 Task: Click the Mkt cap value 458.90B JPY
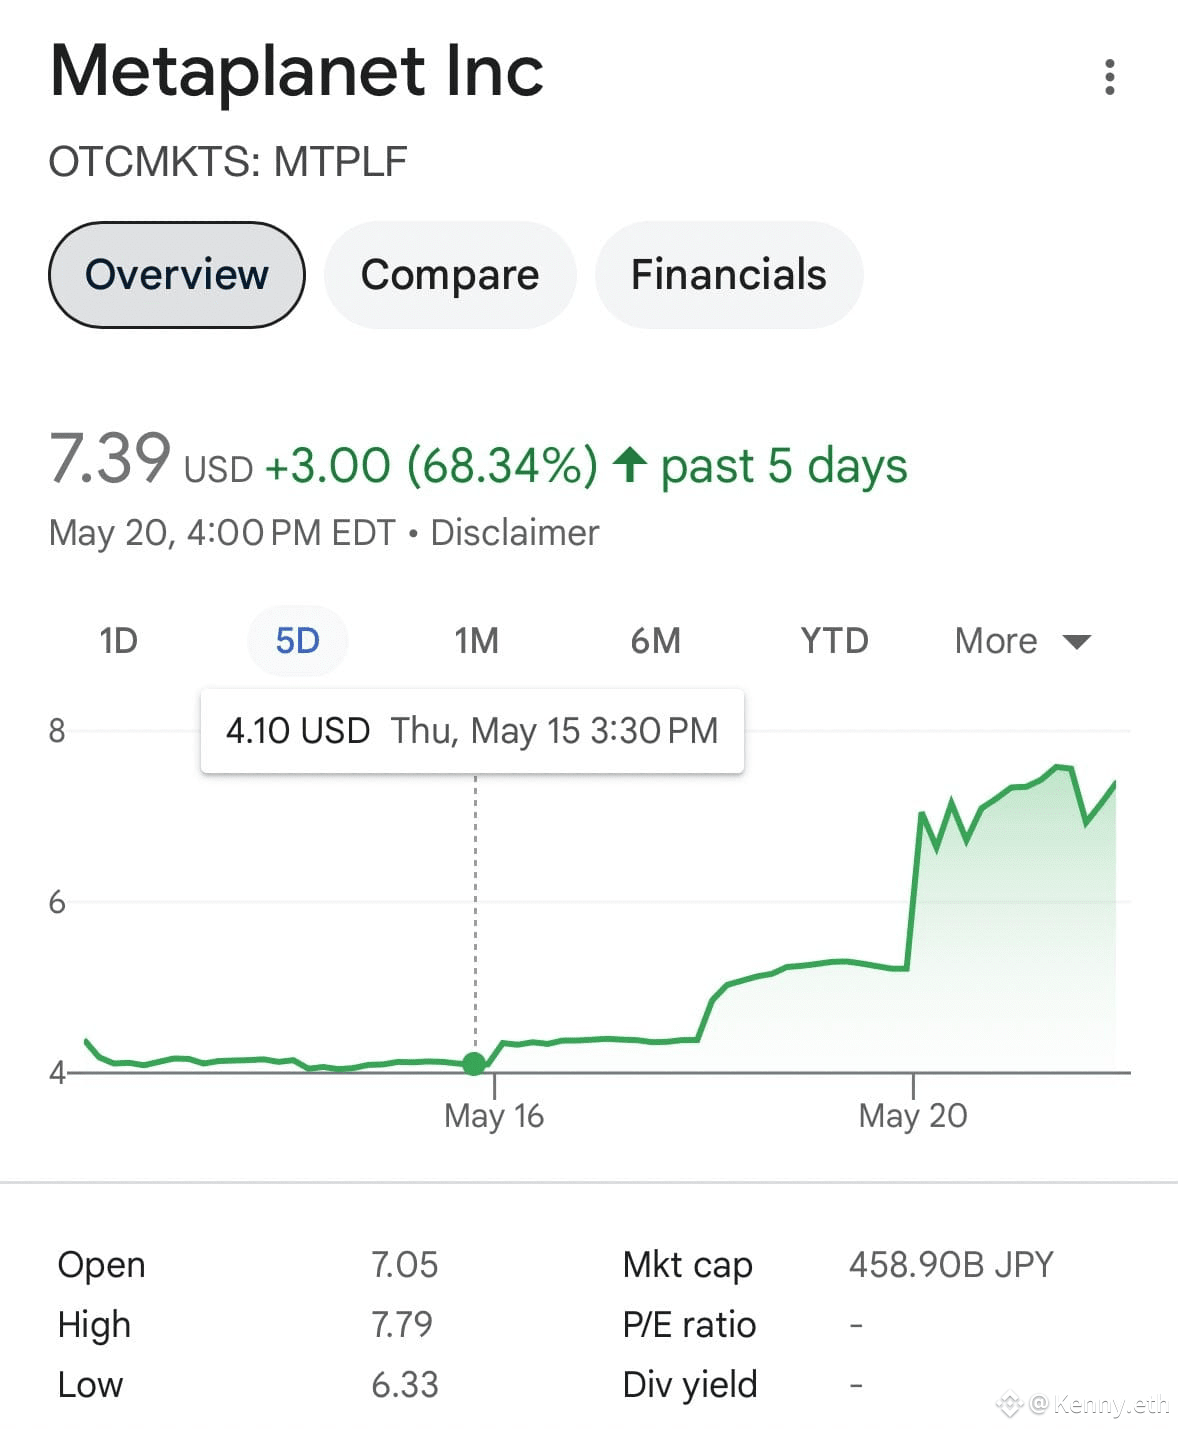[x=951, y=1265]
